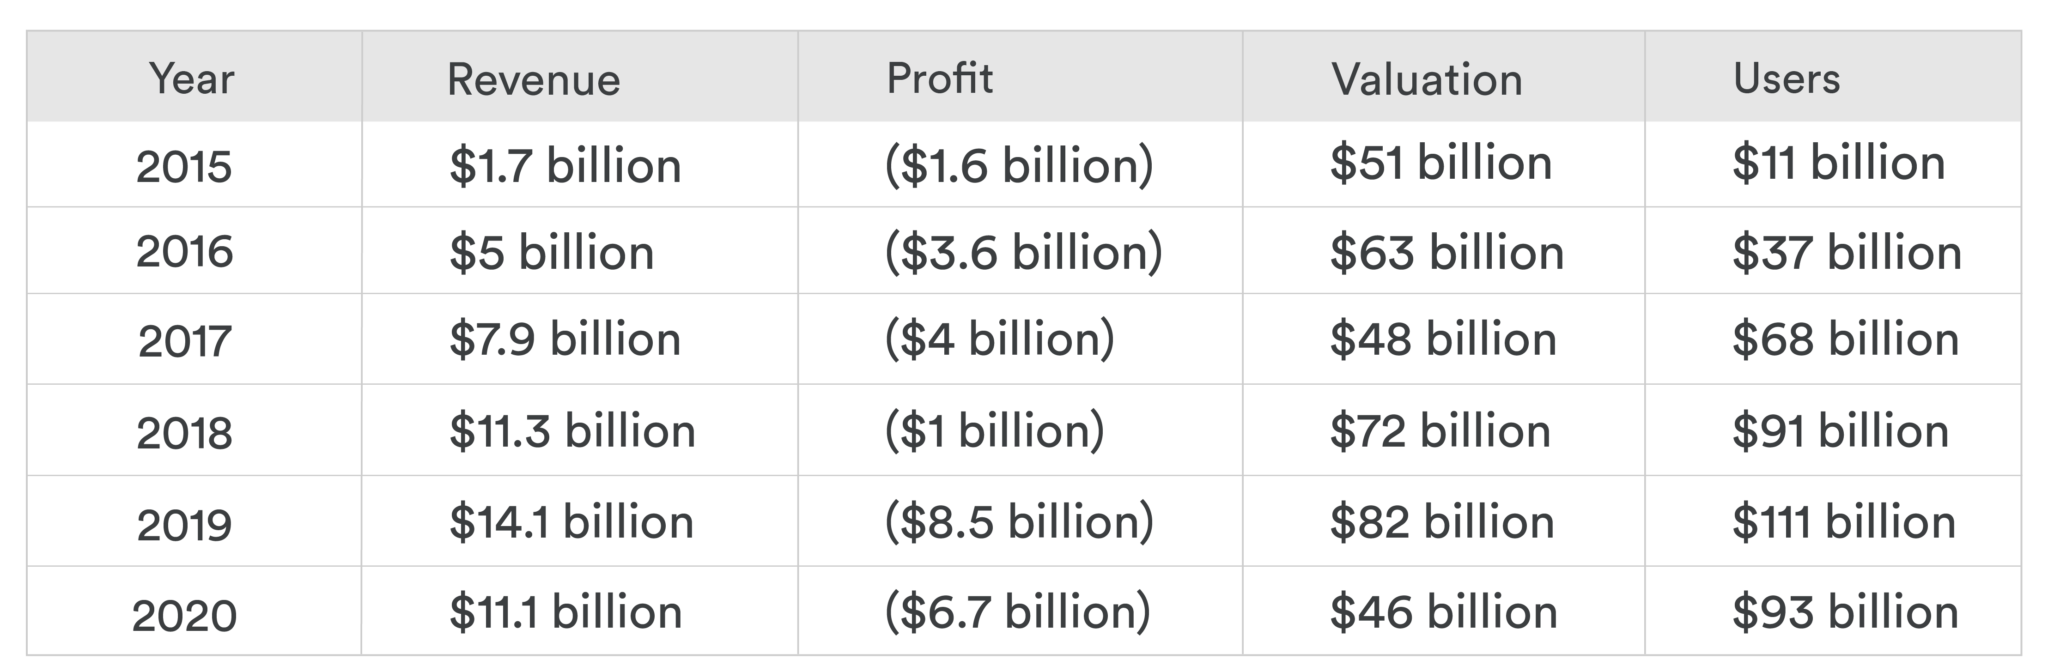
Task: Click the $1.7 billion revenue cell
Action: point(565,165)
